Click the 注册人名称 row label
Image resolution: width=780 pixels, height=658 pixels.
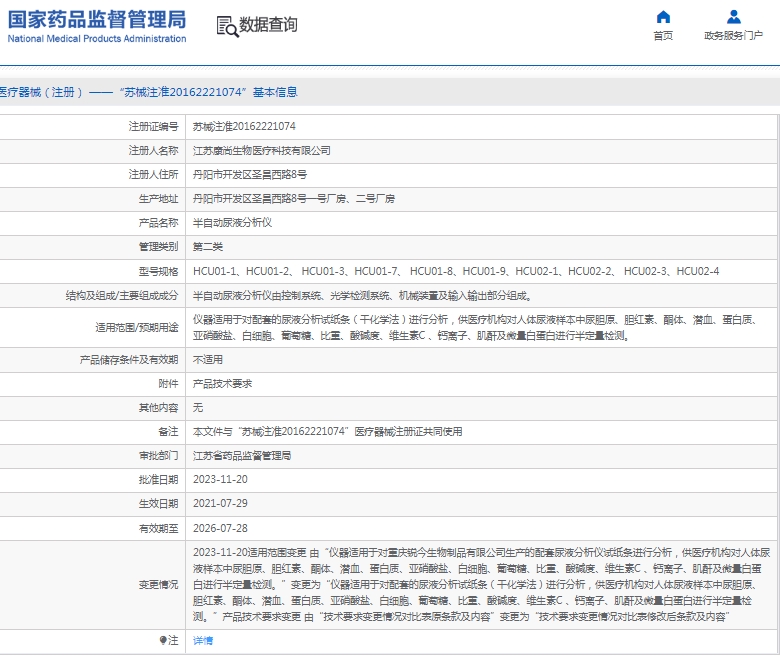pyautogui.click(x=153, y=150)
